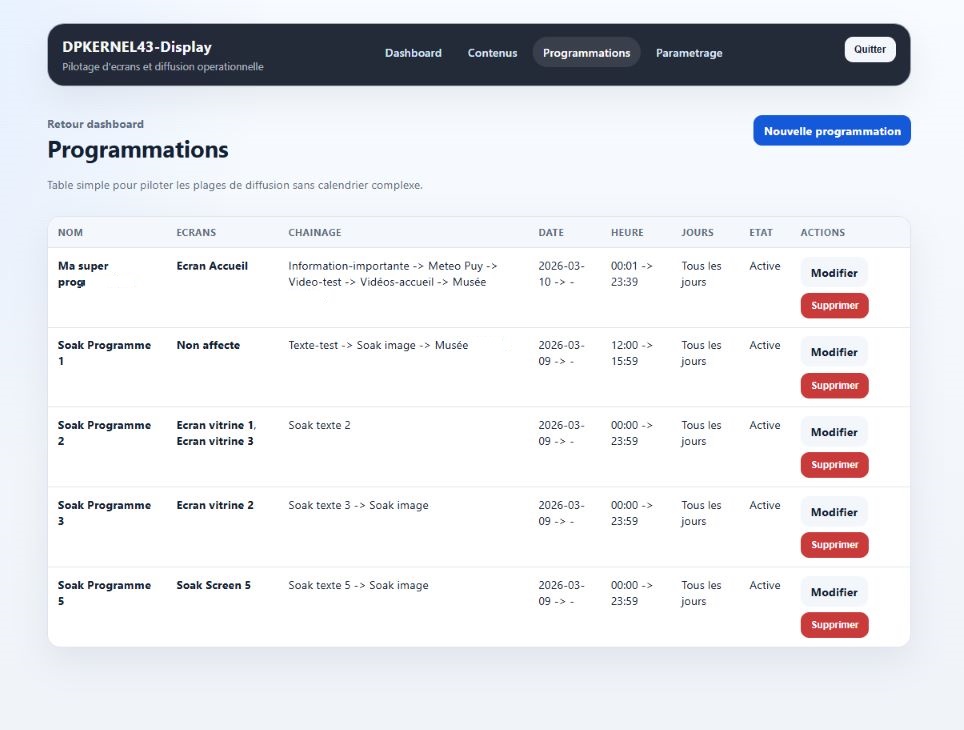Follow the Retour dashboard link

95,124
